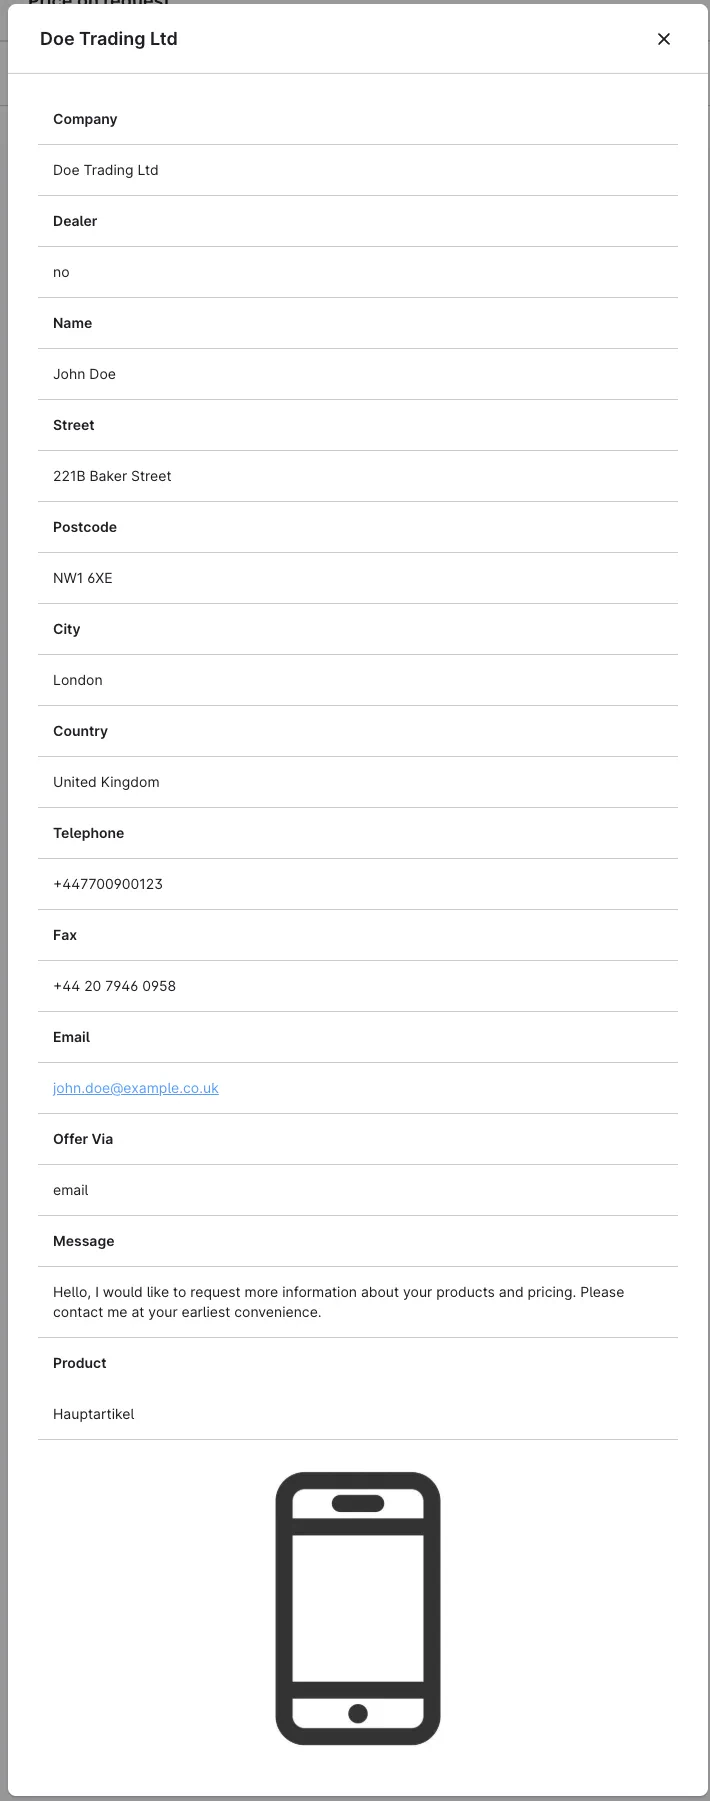The height and width of the screenshot is (1801, 710).
Task: Click the name John Doe
Action: tap(84, 374)
